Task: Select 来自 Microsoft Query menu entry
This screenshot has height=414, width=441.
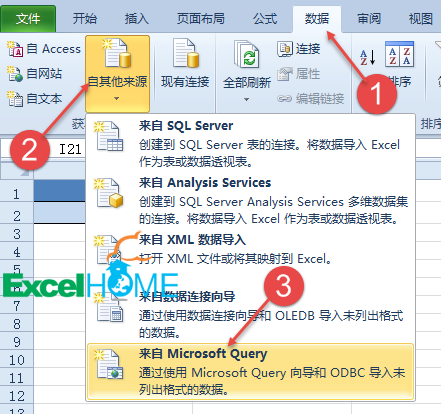Action: (250, 372)
